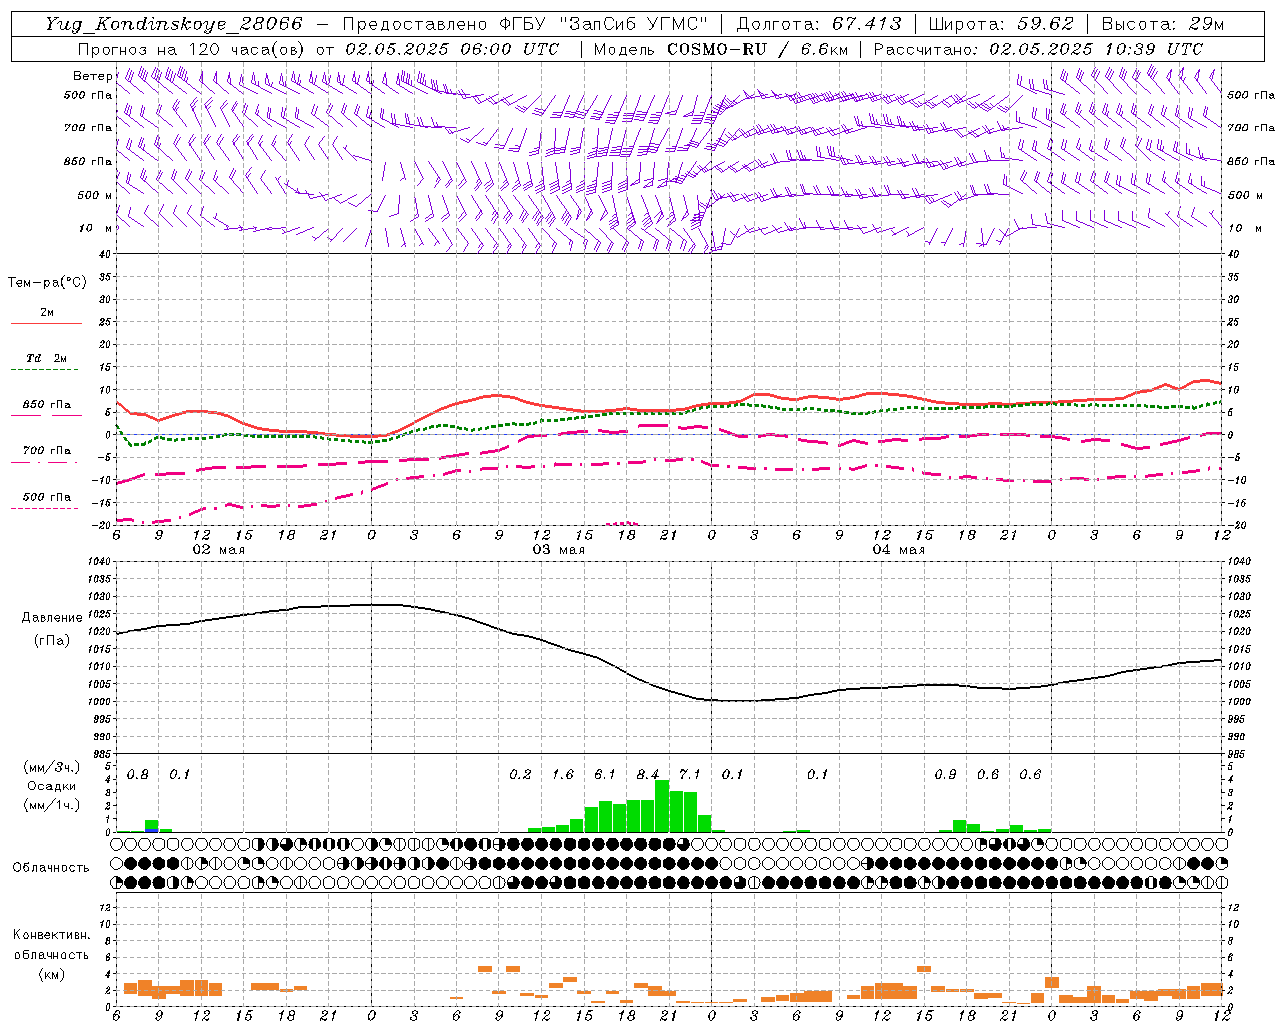Click the Облачность cloud cover panel label
Viewport: 1280px width, 1024px height.
pos(51,868)
